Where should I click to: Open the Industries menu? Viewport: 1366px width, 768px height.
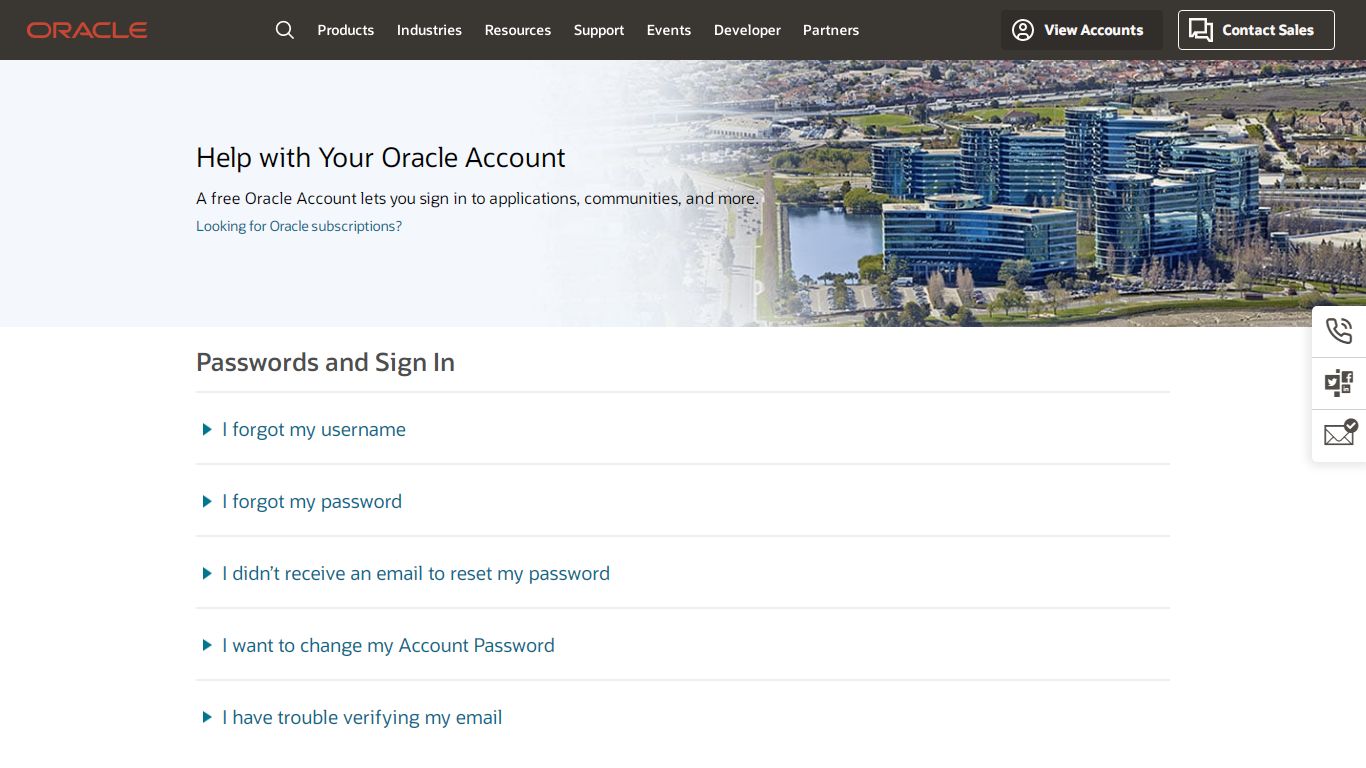(429, 30)
